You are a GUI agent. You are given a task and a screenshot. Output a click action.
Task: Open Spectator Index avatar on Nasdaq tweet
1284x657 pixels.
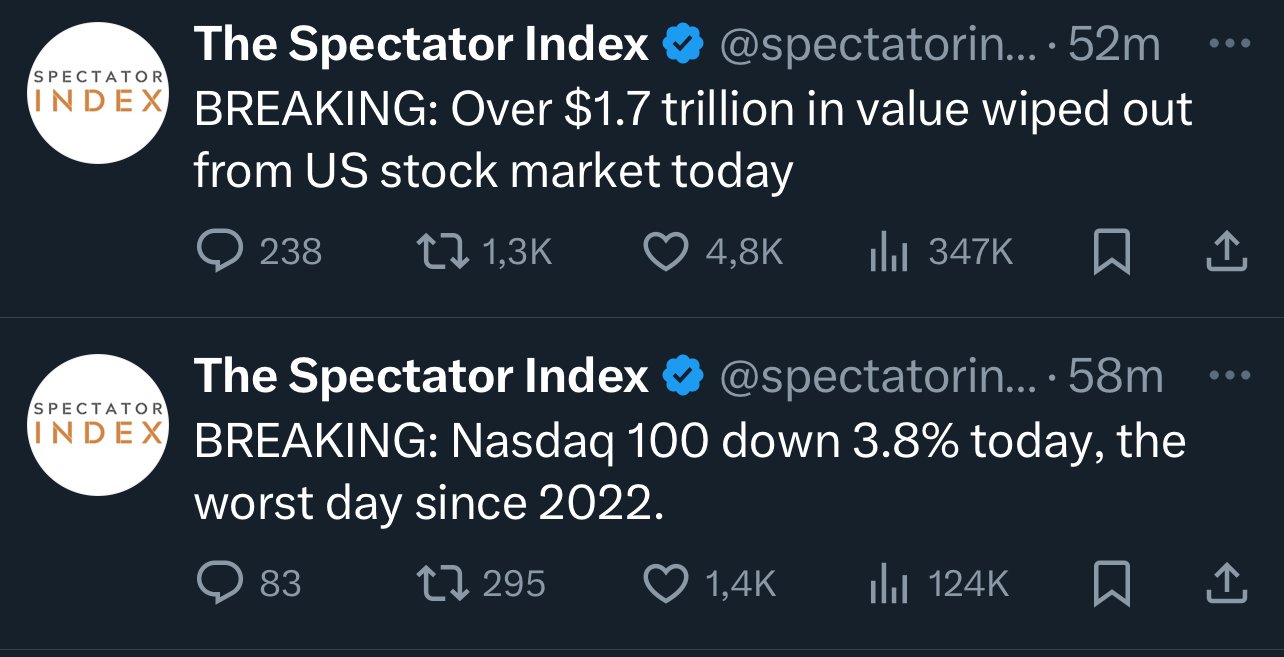pos(97,424)
